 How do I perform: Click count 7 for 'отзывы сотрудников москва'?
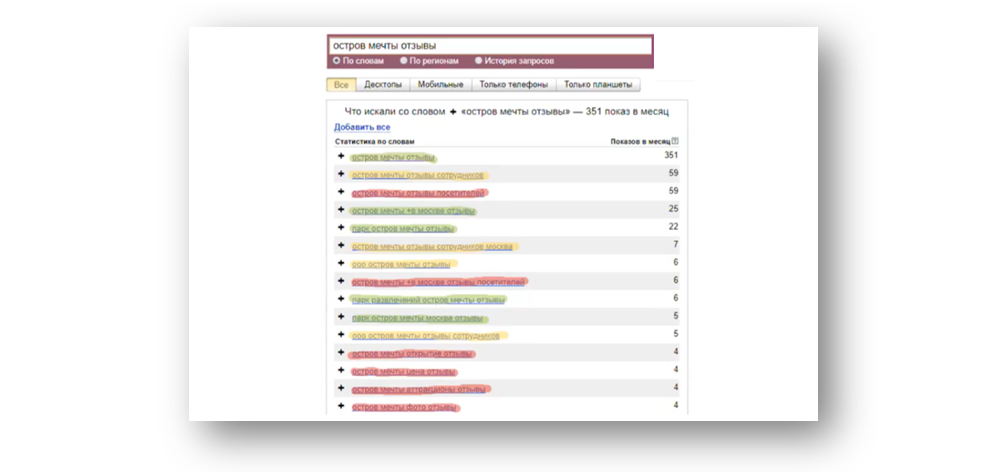point(676,245)
